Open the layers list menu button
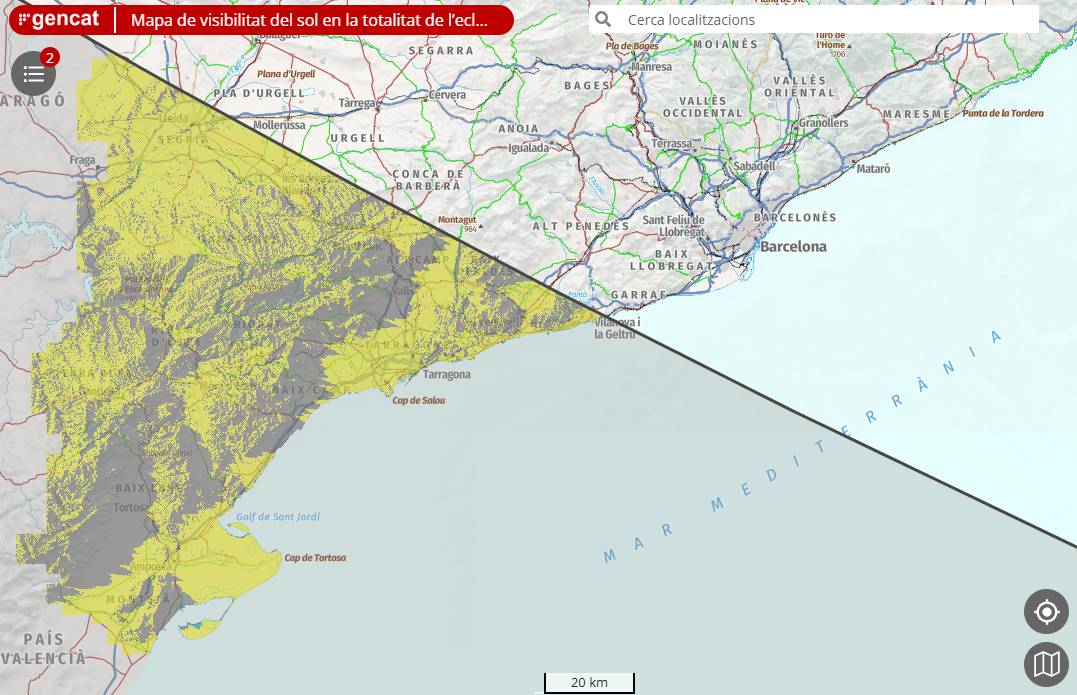The width and height of the screenshot is (1077, 695). [33, 74]
